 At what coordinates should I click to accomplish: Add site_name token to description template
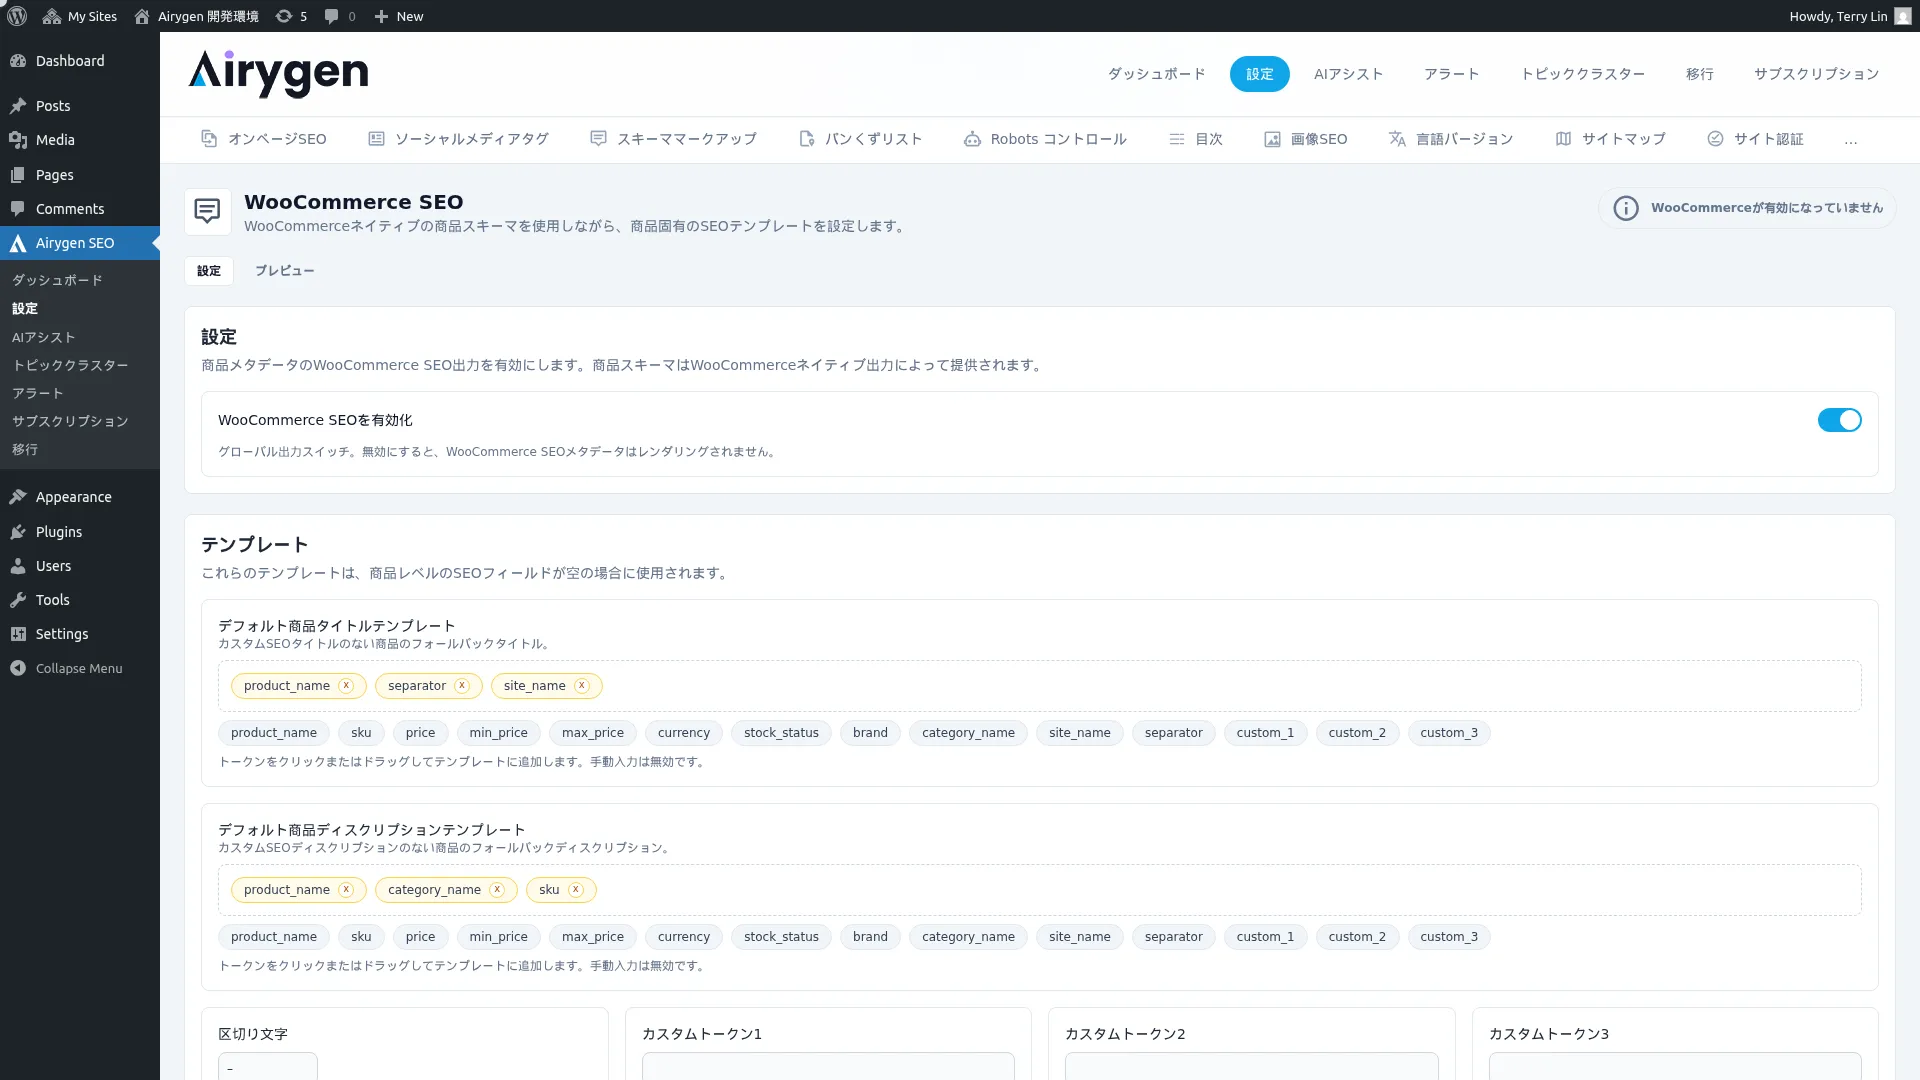(x=1080, y=937)
